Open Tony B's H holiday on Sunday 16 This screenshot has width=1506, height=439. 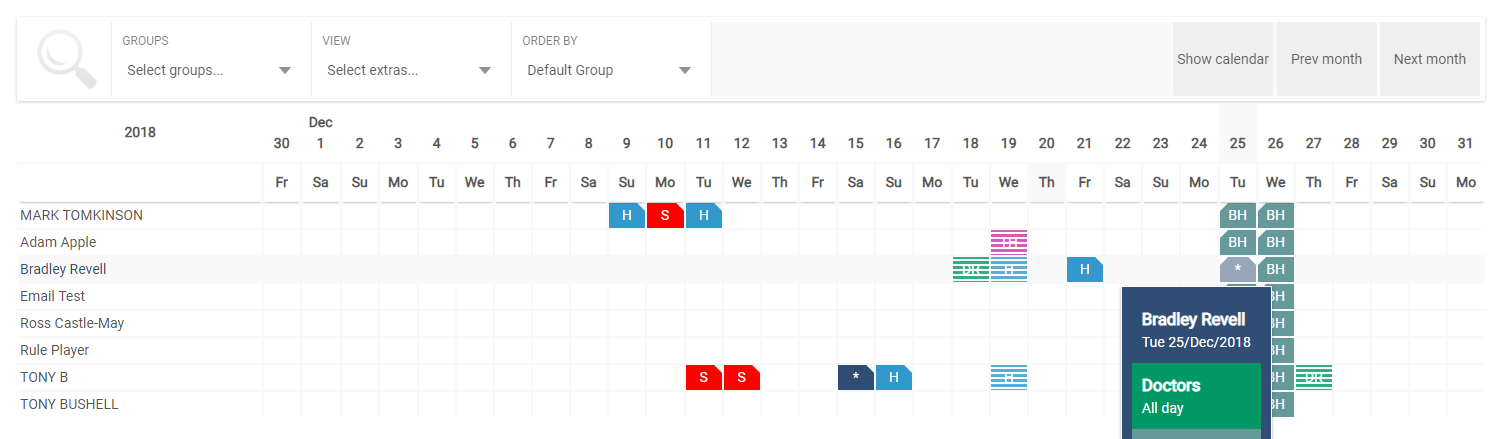pyautogui.click(x=894, y=377)
